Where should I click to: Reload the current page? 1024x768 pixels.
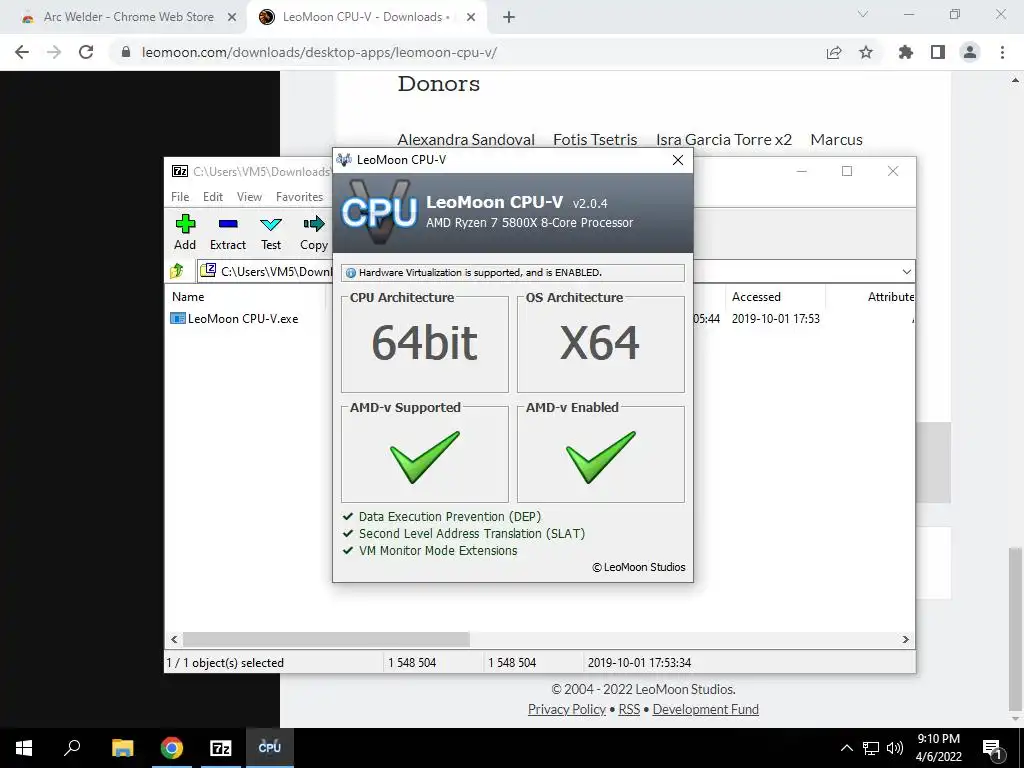point(86,52)
